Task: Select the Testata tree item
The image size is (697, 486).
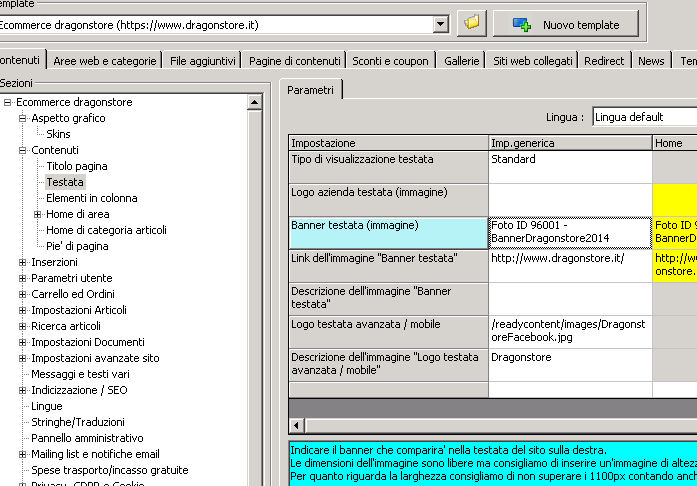Action: (65, 182)
